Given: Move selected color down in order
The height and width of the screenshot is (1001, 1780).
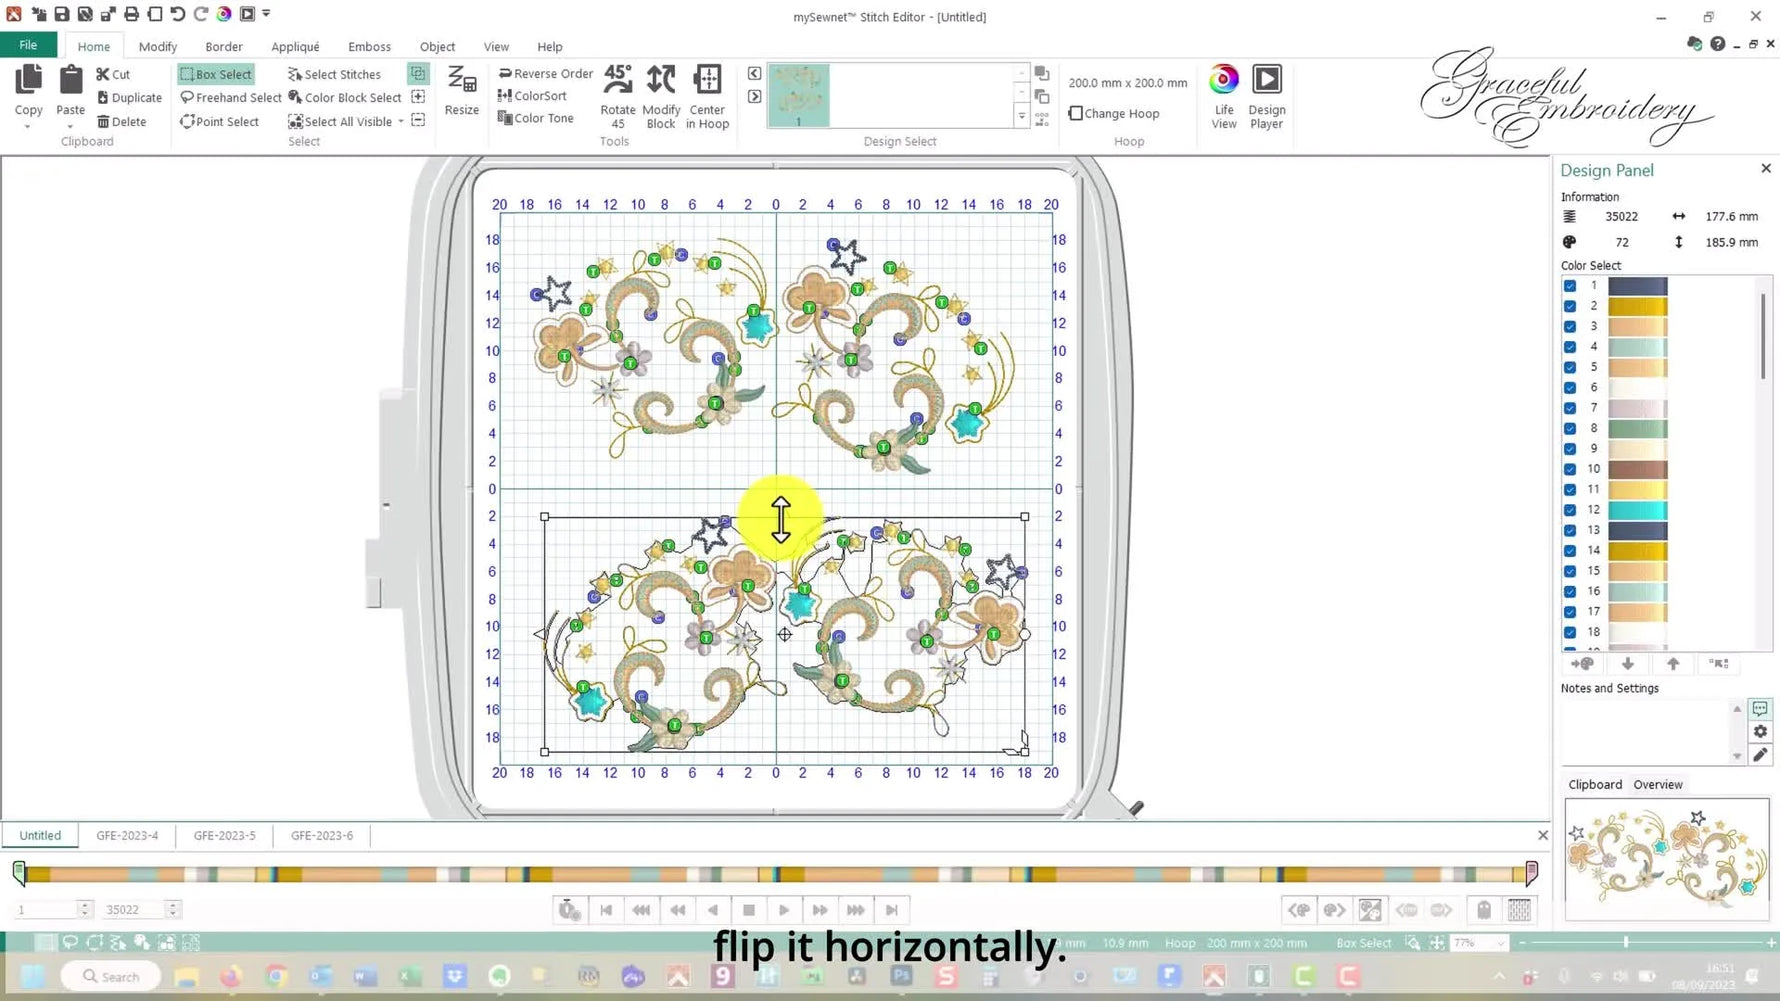Looking at the screenshot, I should click(1628, 664).
